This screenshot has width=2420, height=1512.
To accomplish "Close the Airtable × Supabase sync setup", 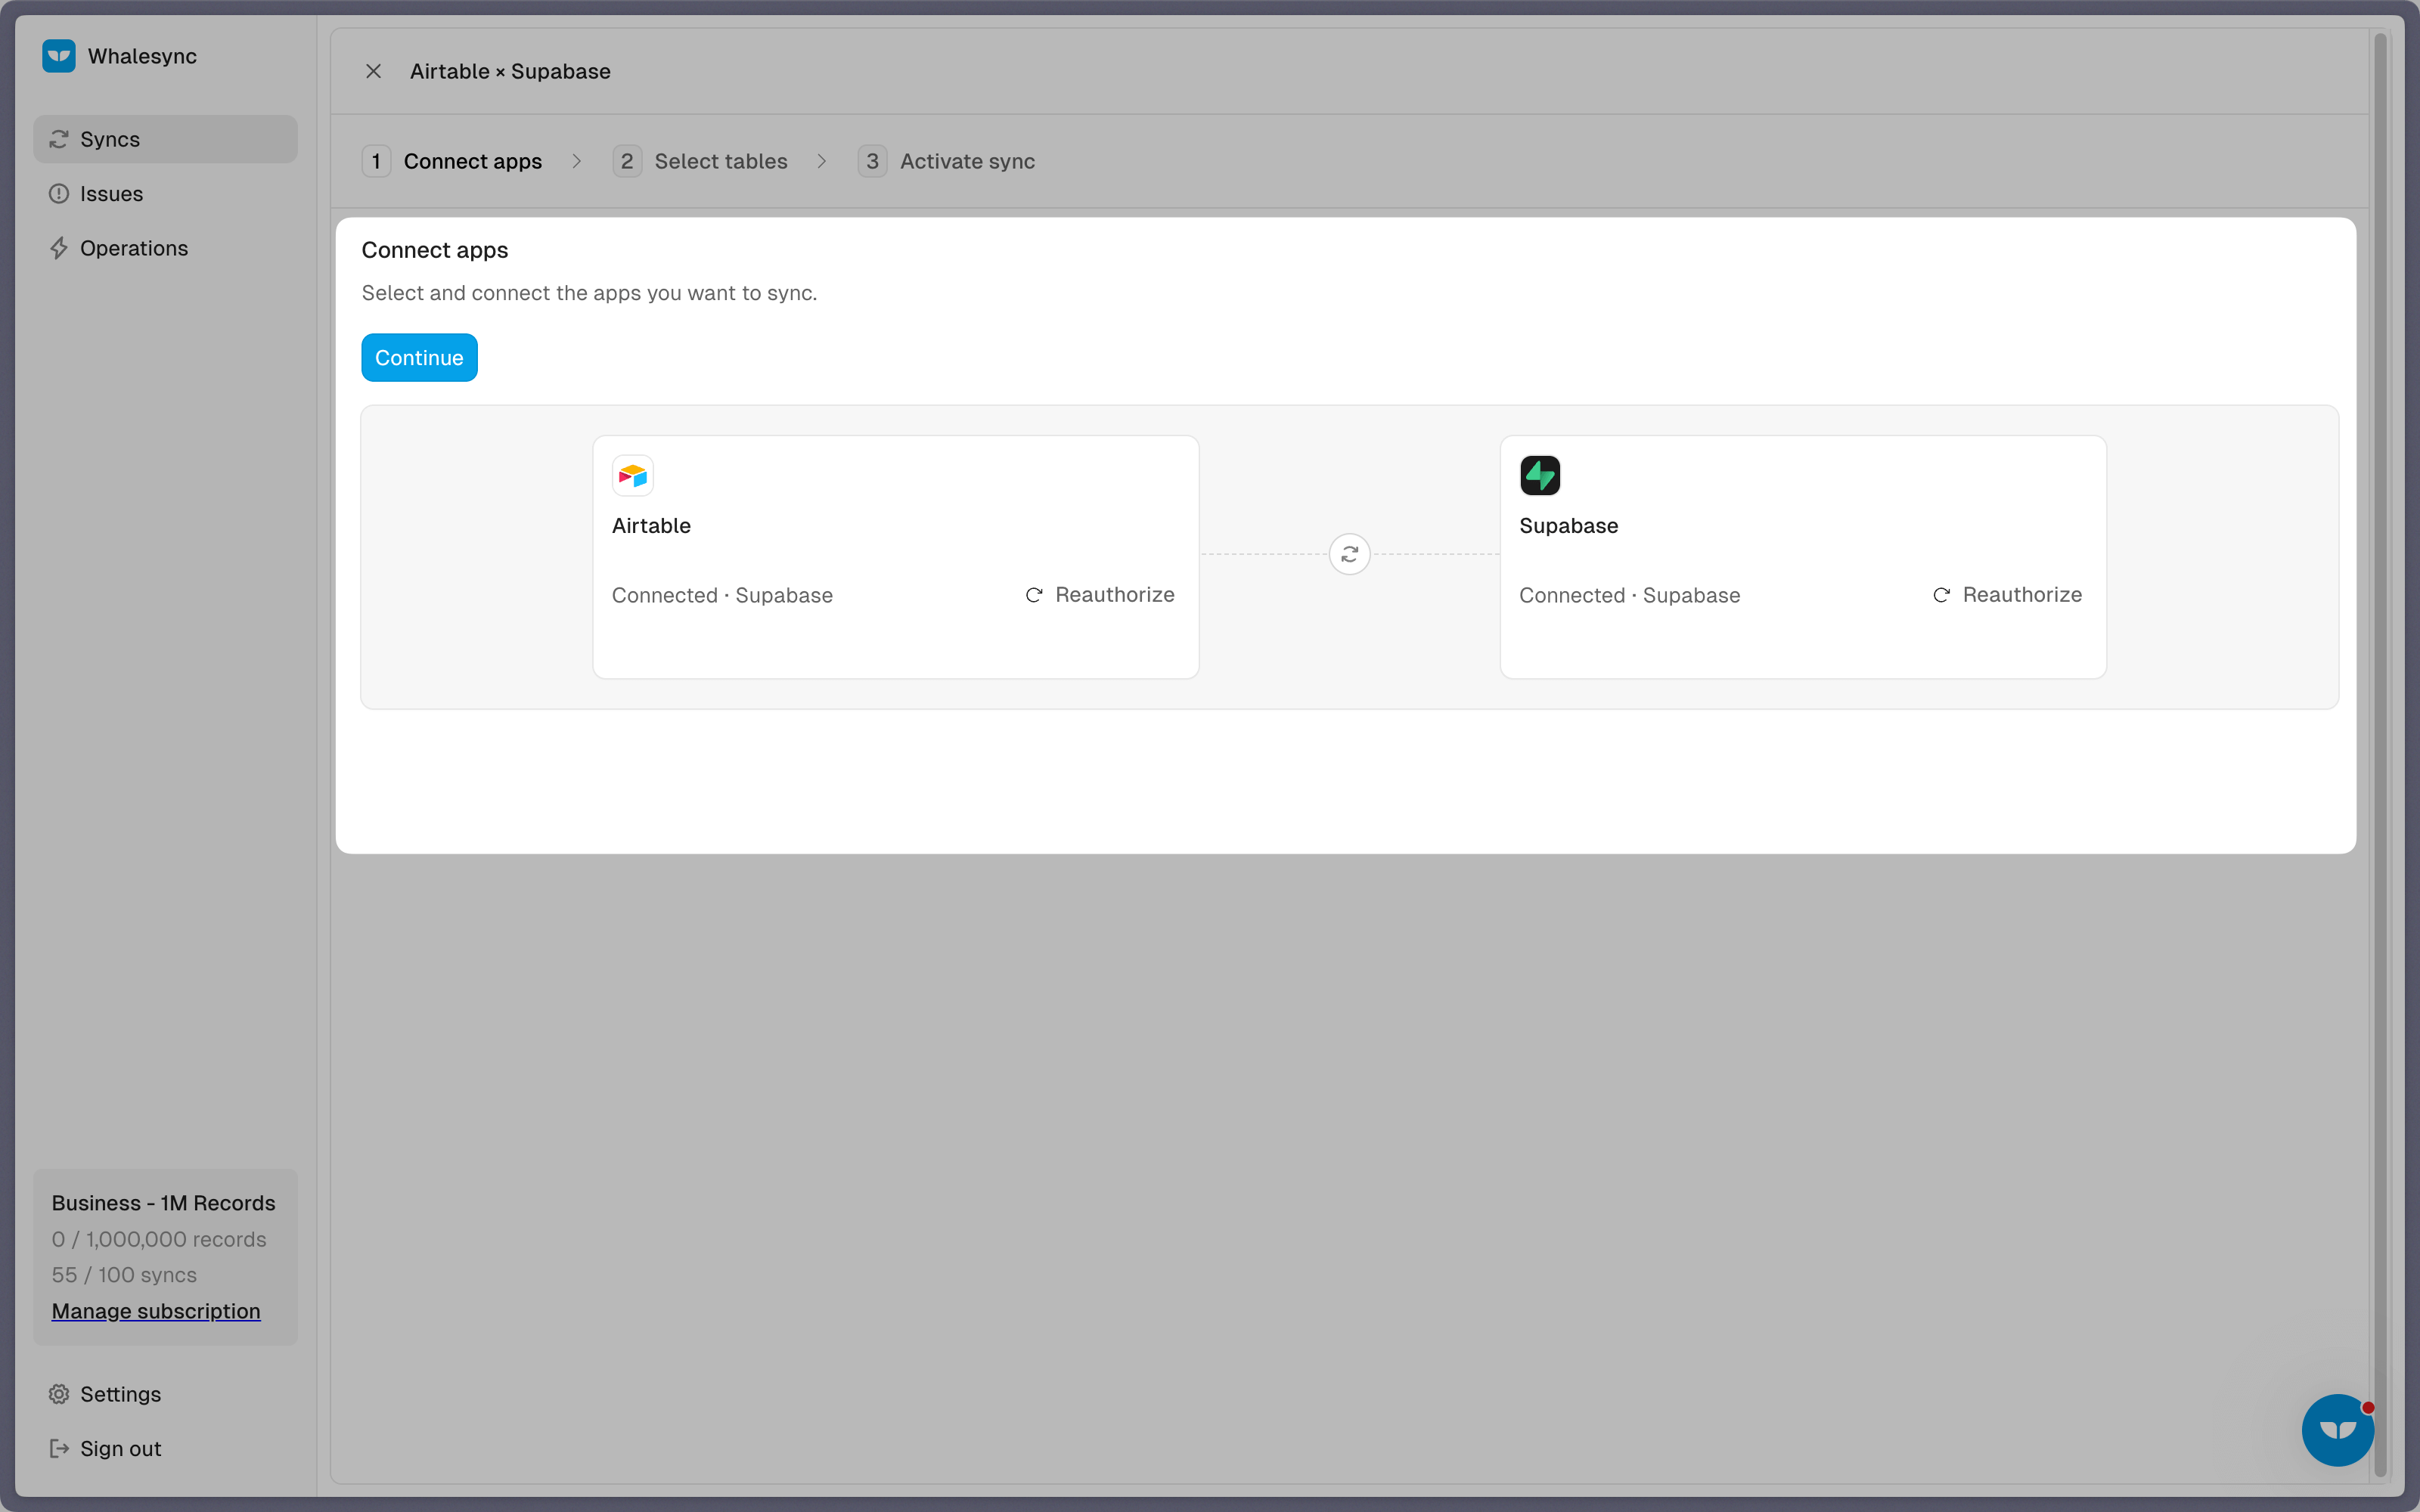I will [373, 71].
